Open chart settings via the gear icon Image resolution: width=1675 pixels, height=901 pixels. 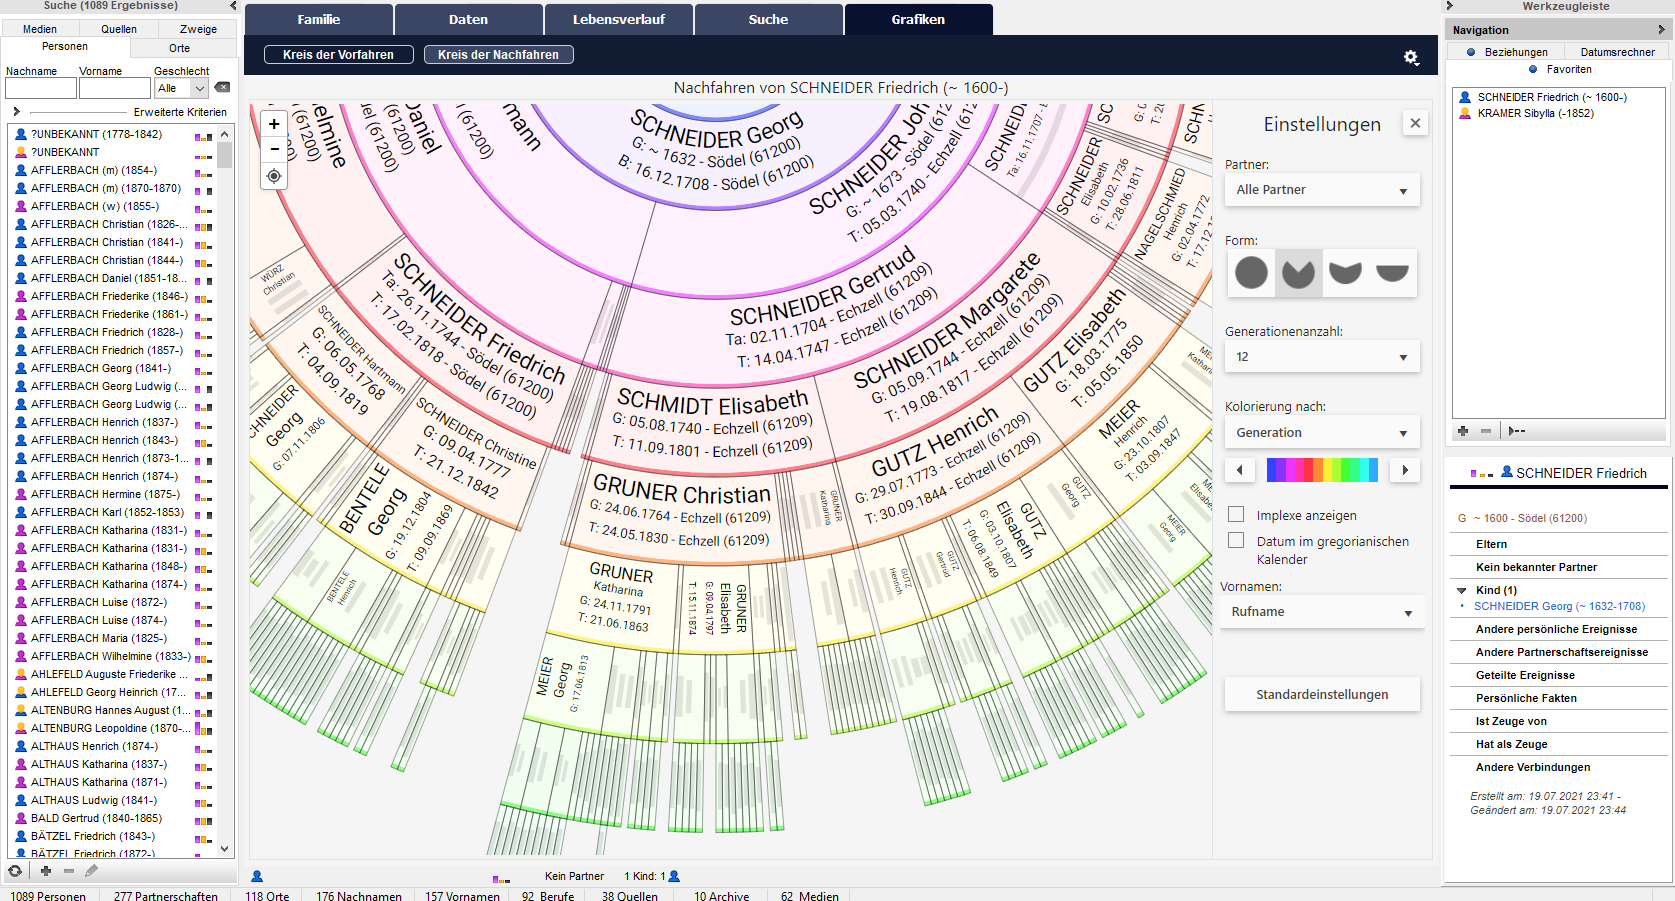(x=1411, y=58)
